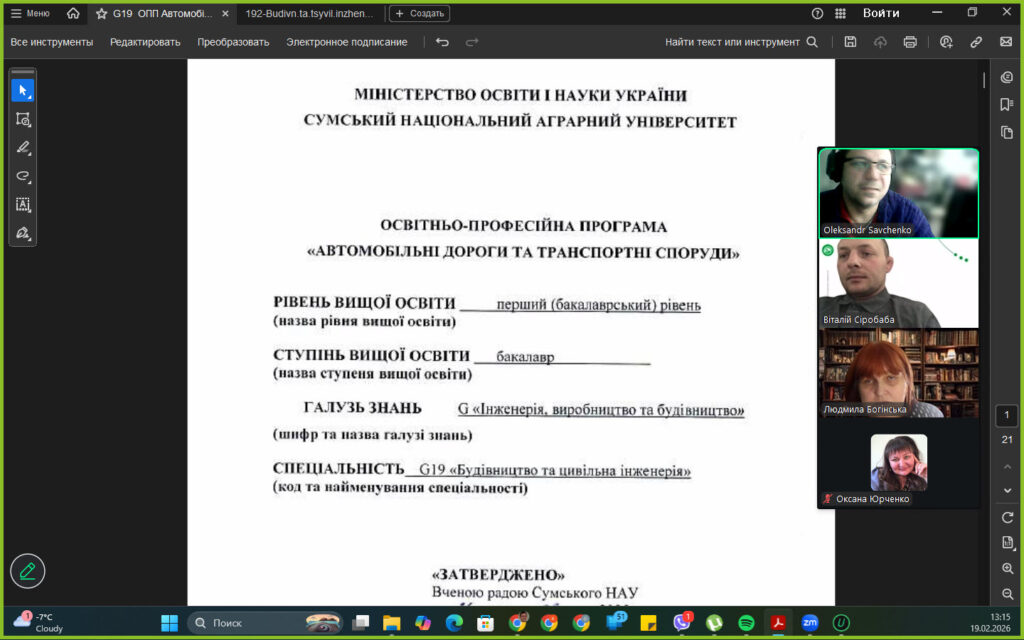This screenshot has height=640, width=1024.
Task: Click the save document icon
Action: click(850, 42)
